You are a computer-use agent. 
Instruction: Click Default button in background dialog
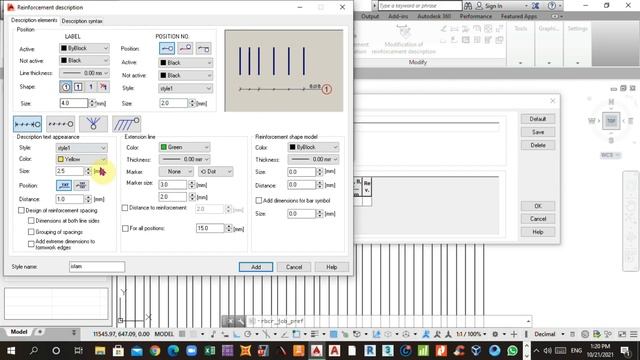(538, 119)
